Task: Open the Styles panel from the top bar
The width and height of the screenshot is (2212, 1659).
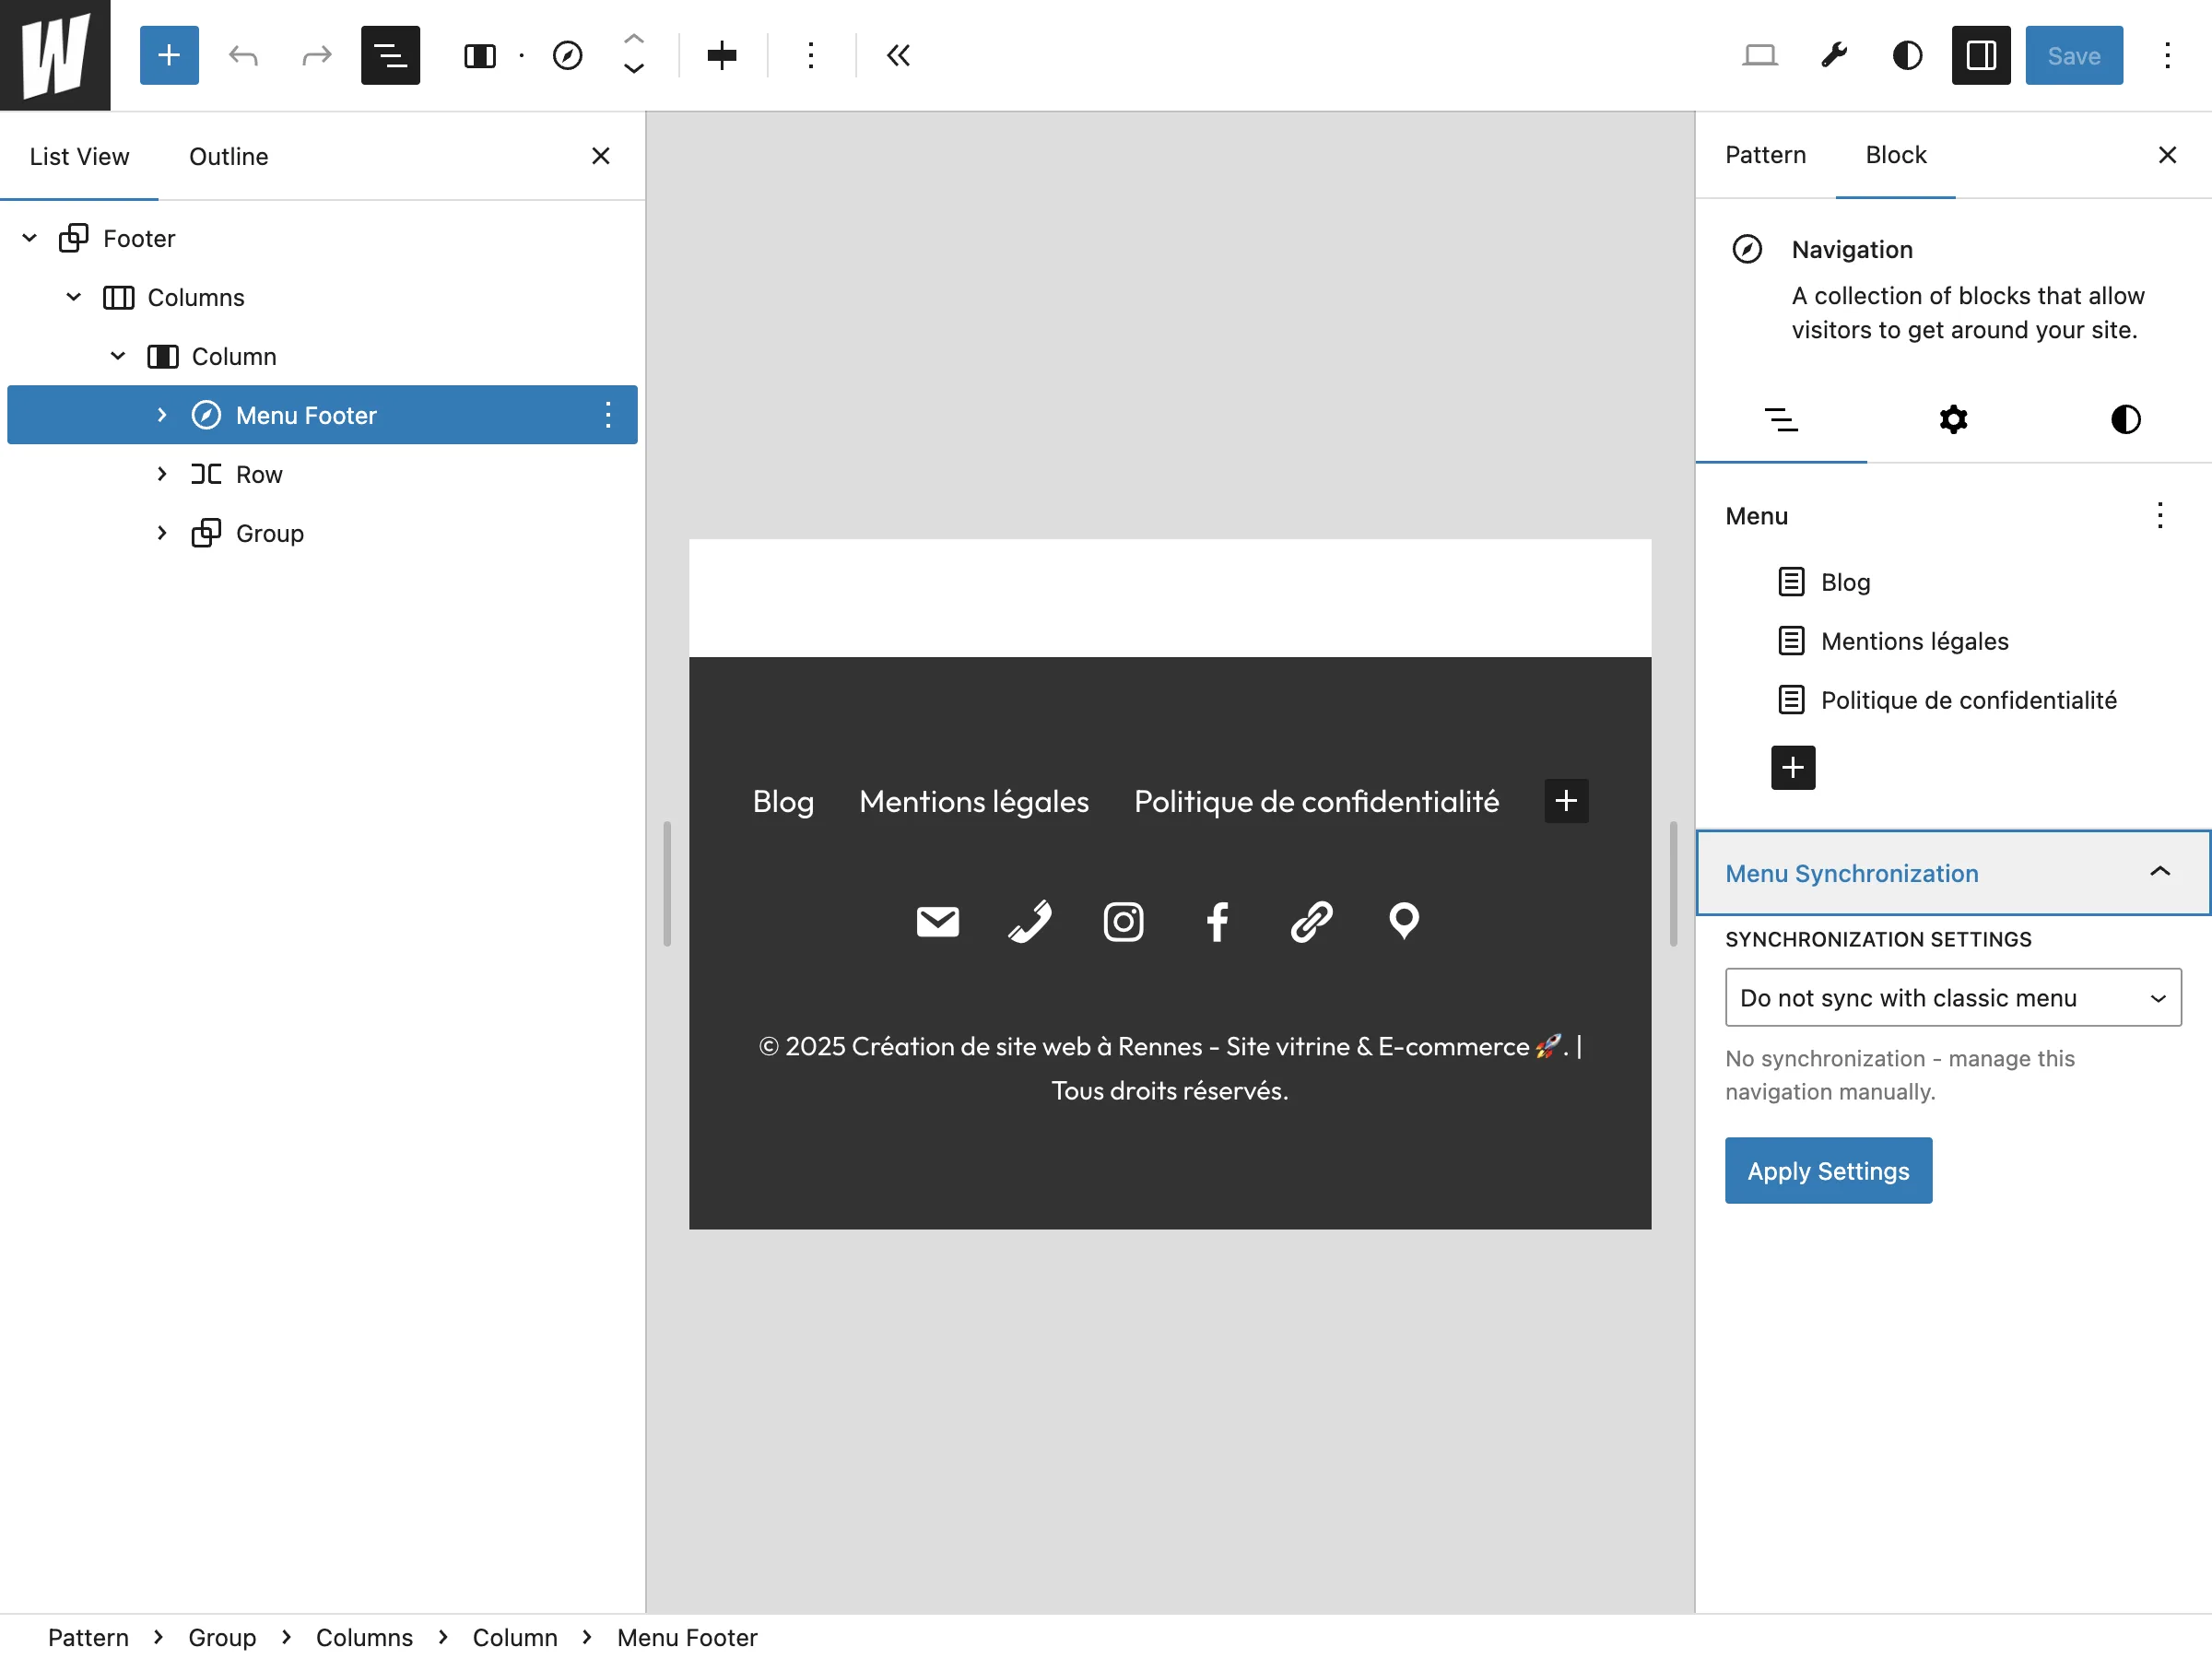Action: tap(1906, 55)
